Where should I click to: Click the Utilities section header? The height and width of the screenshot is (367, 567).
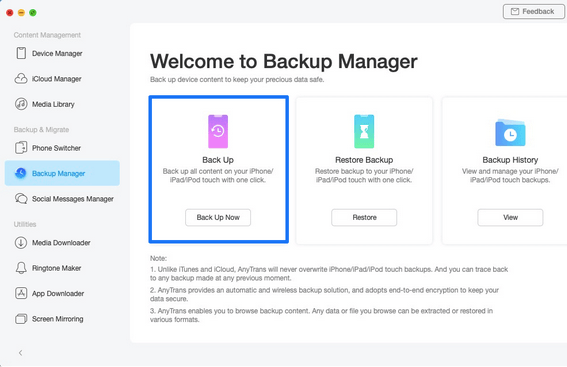pos(25,224)
